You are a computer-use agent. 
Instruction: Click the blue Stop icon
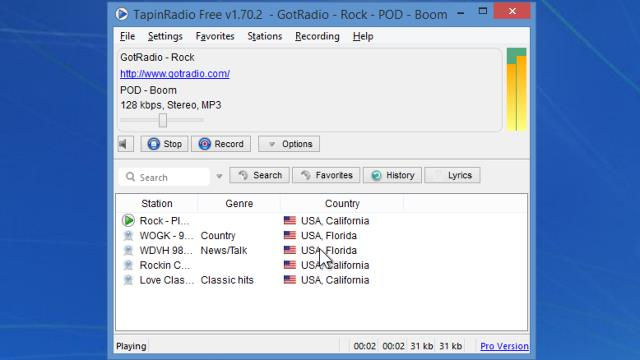[153, 144]
